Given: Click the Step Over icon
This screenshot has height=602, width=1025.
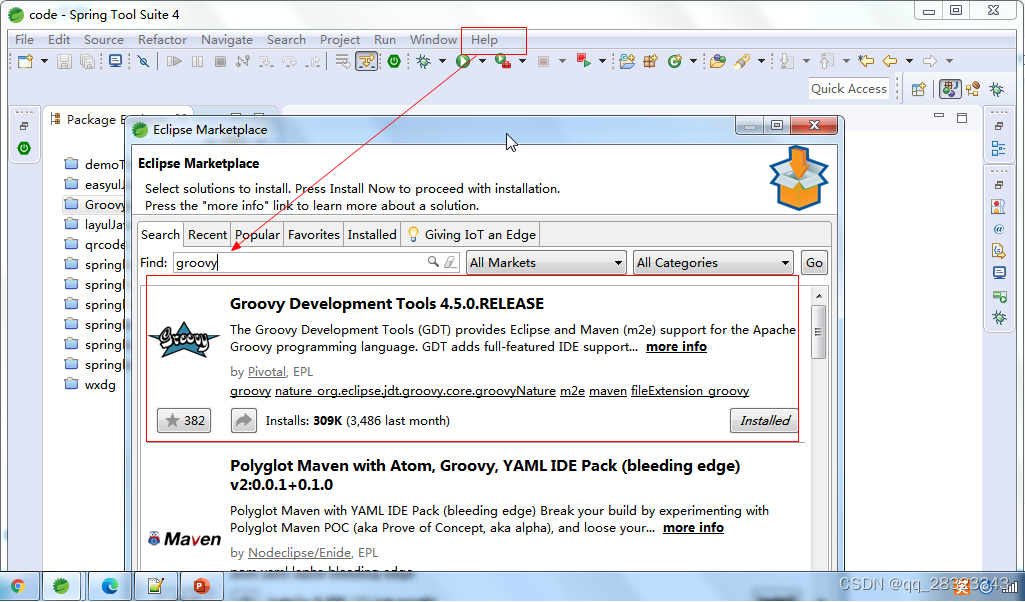Looking at the screenshot, I should (290, 61).
